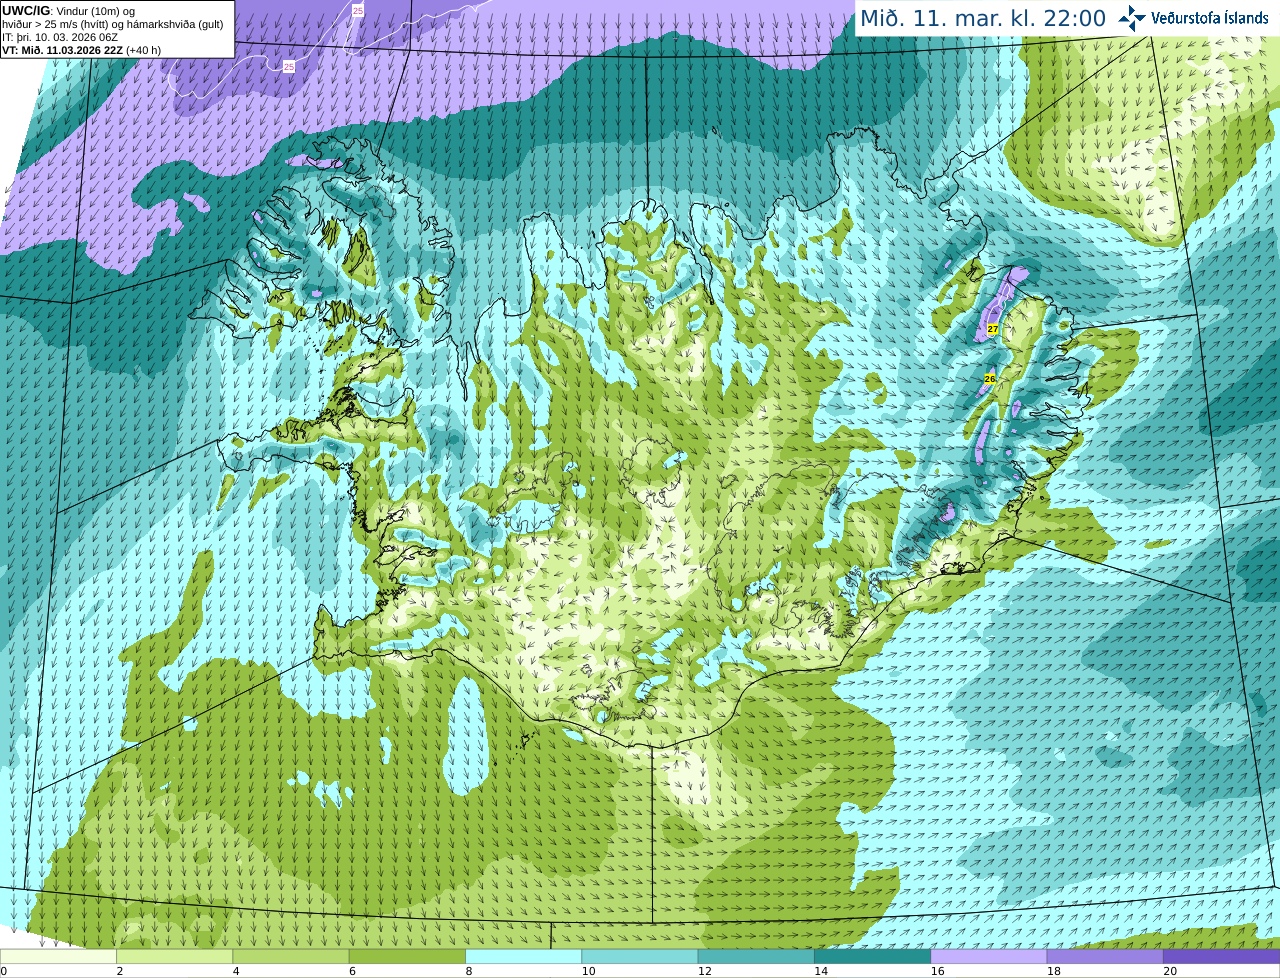Pick the dark teal 14–16 m/s legend swatch
Image resolution: width=1280 pixels, height=978 pixels.
[x=873, y=957]
